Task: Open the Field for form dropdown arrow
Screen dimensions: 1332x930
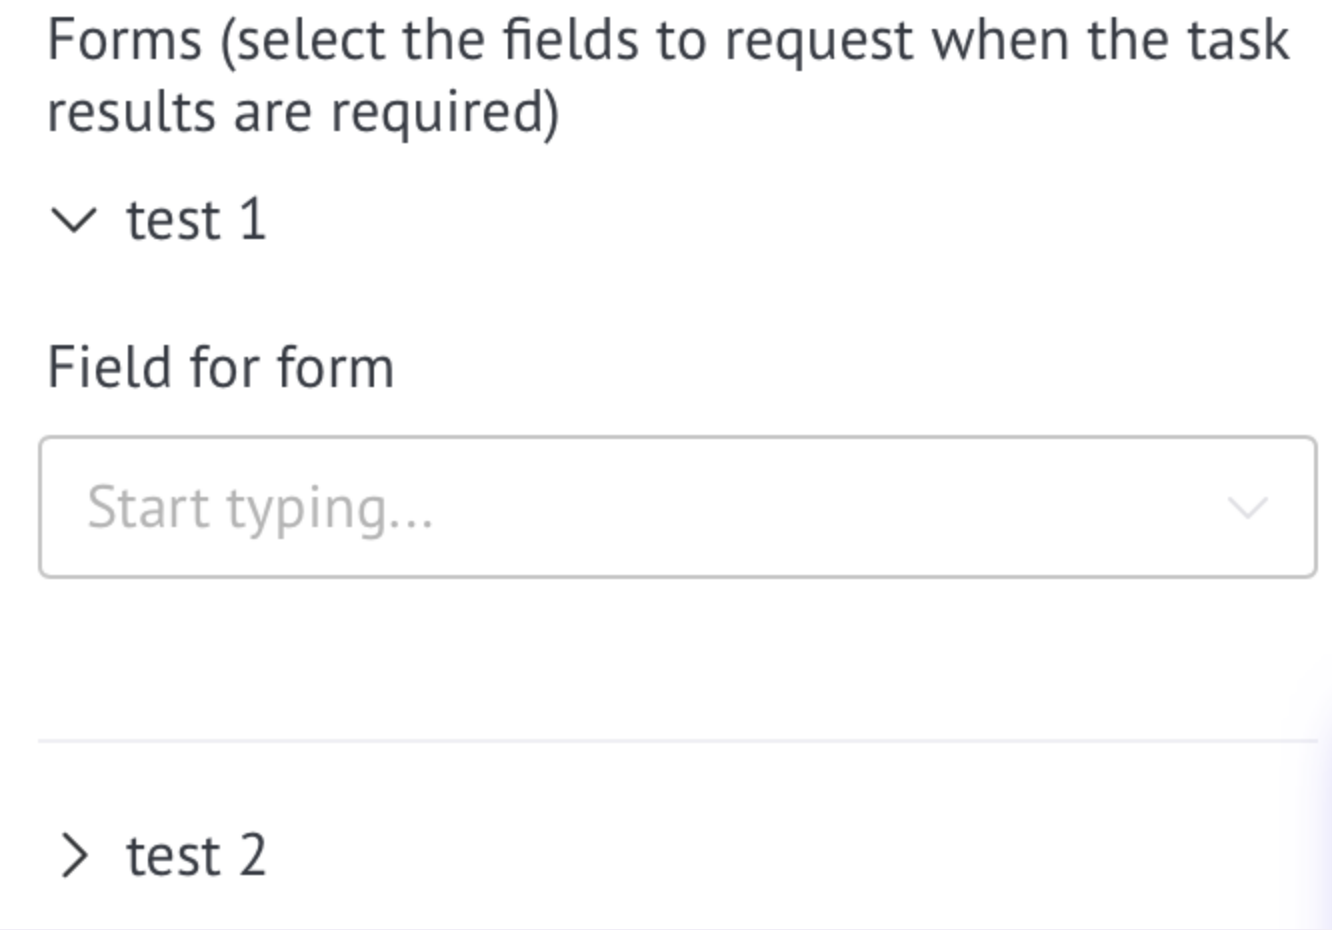Action: point(1247,508)
